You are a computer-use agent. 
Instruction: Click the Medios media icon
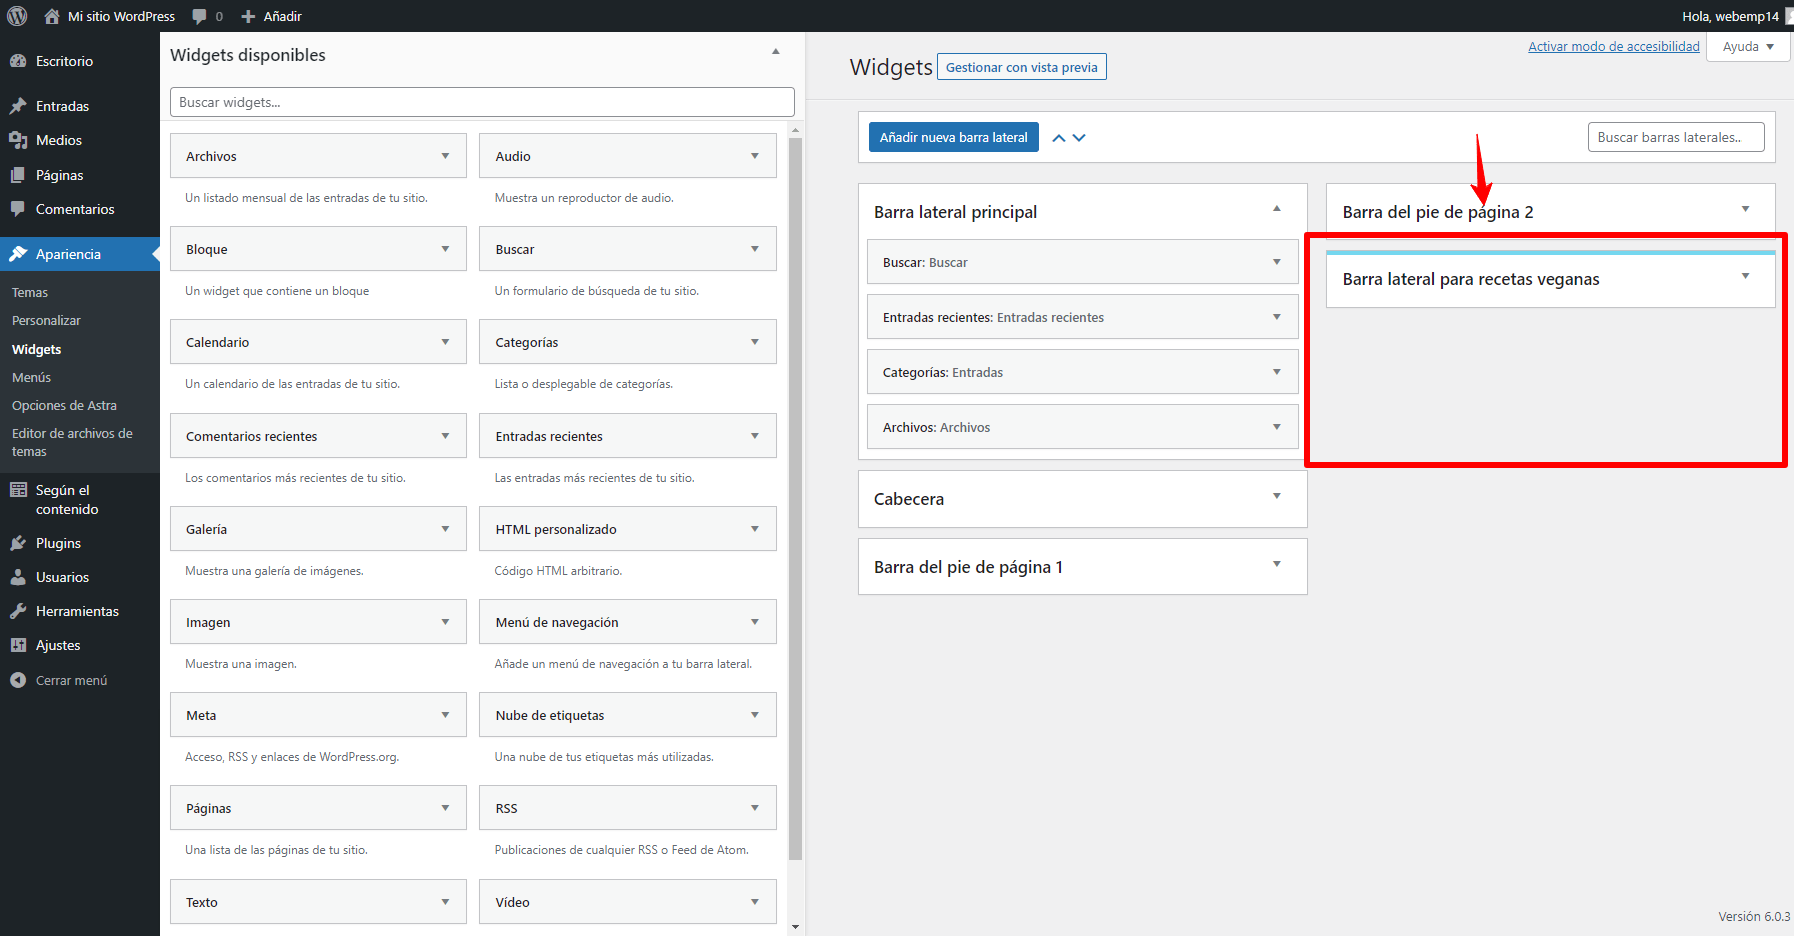18,140
